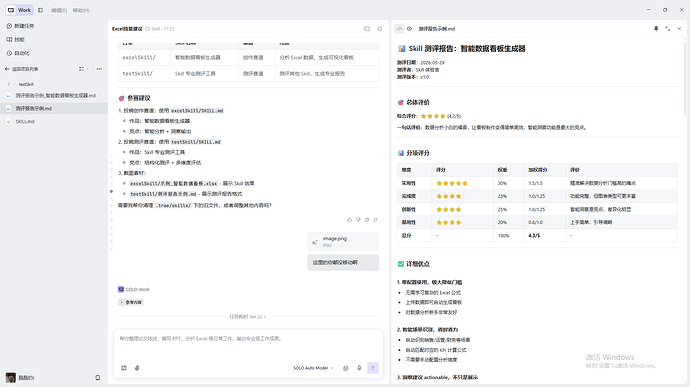Copy the assistant response
This screenshot has height=387, width=690.
pyautogui.click(x=367, y=220)
